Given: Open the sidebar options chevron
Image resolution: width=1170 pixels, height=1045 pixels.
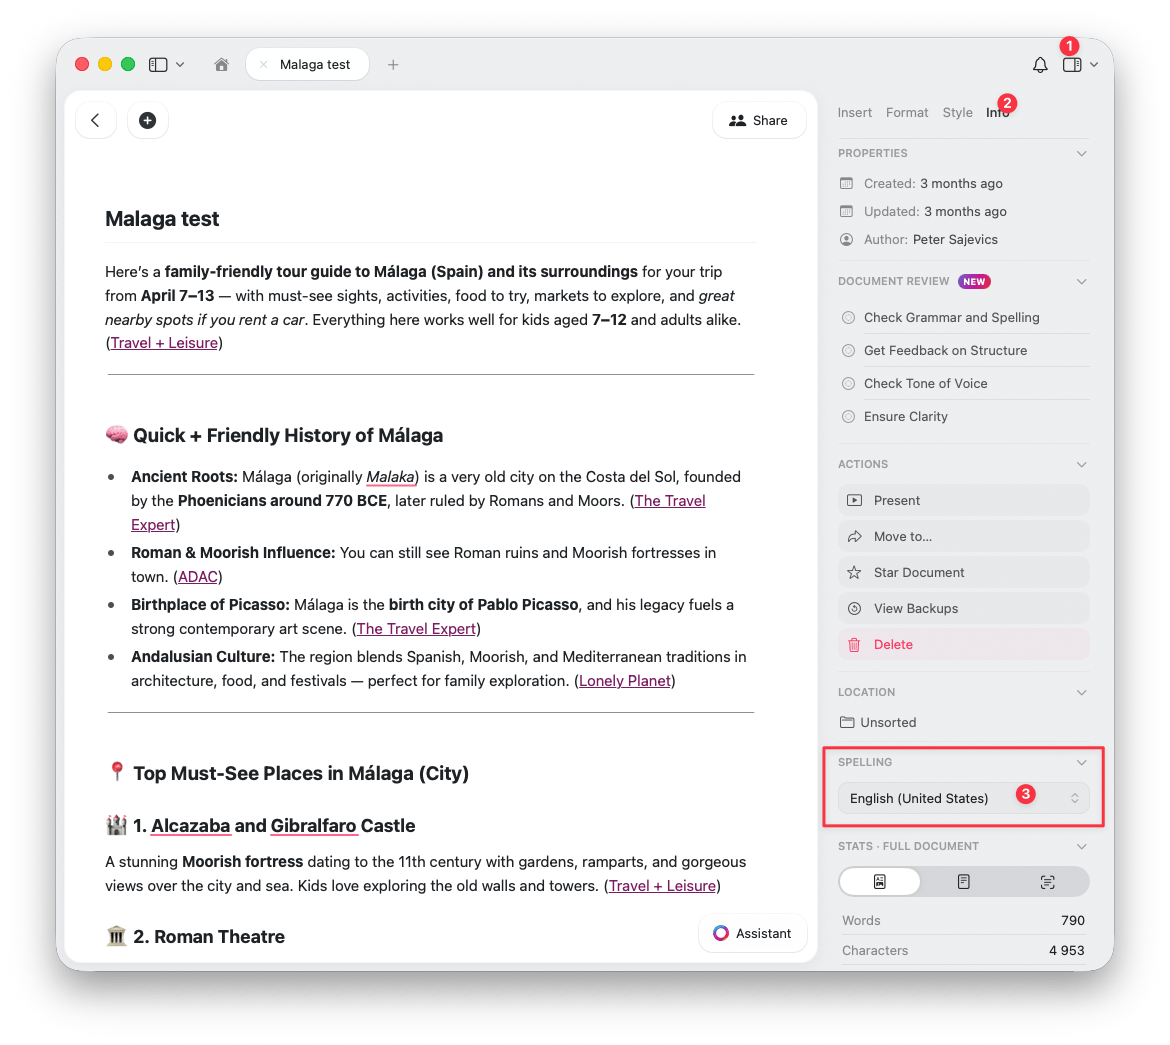Looking at the screenshot, I should coord(180,65).
